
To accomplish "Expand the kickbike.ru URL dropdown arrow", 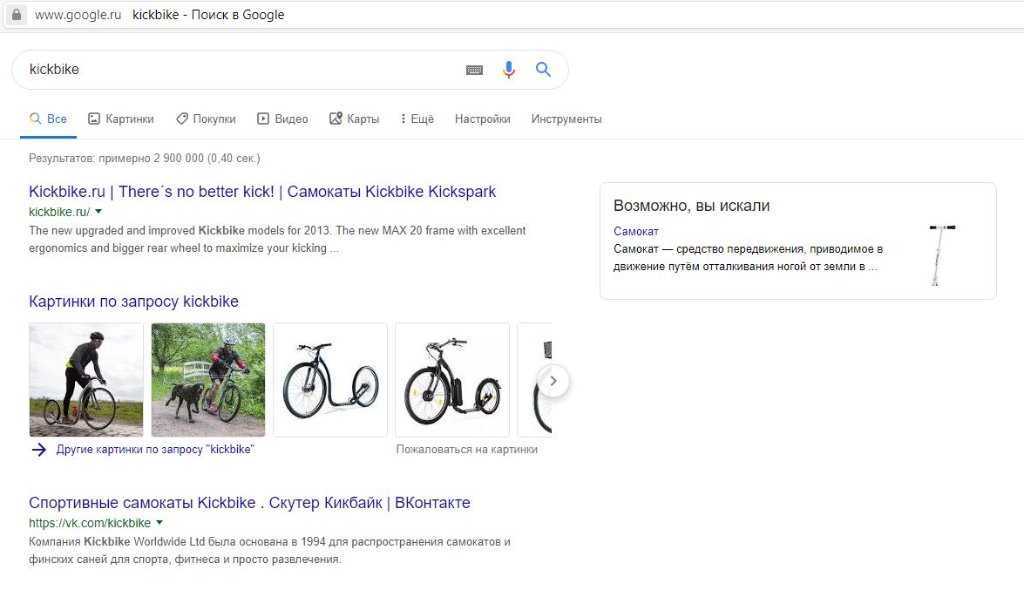I will 99,212.
